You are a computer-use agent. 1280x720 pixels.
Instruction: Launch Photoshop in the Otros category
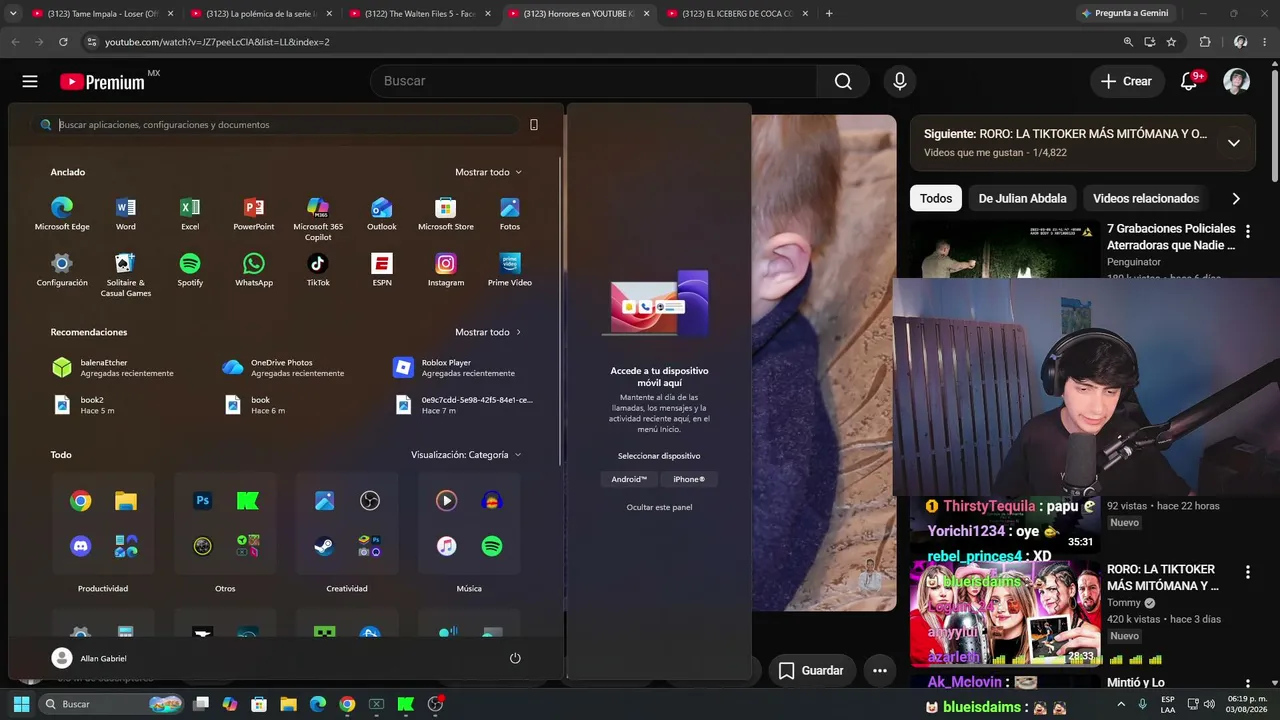(x=203, y=501)
